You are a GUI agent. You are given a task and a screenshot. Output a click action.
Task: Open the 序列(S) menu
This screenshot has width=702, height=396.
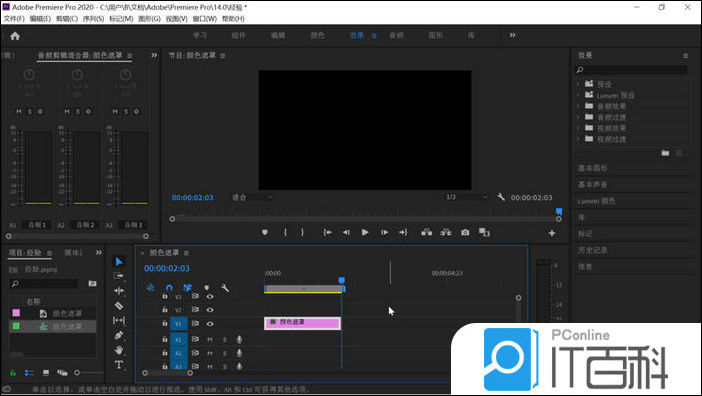point(93,19)
